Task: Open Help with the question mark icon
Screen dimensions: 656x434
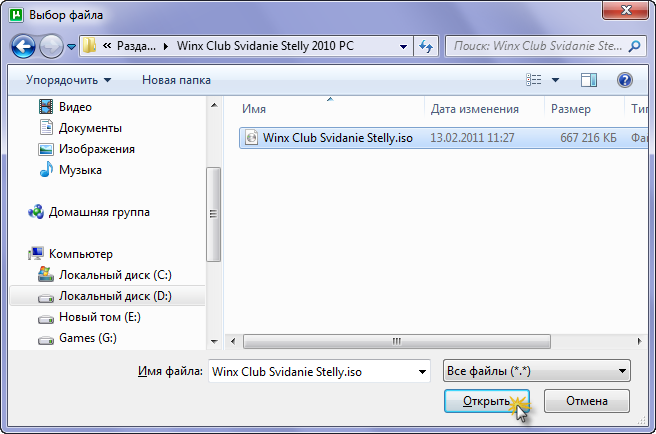Action: point(625,80)
